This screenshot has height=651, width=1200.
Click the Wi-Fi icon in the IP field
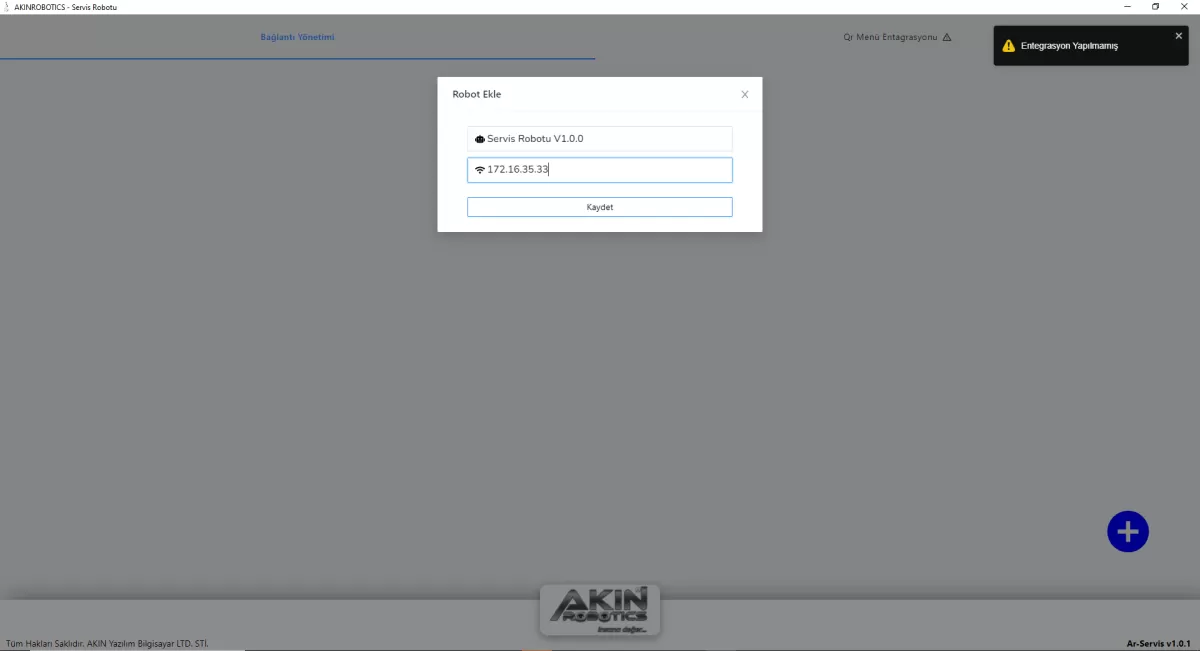pyautogui.click(x=480, y=170)
